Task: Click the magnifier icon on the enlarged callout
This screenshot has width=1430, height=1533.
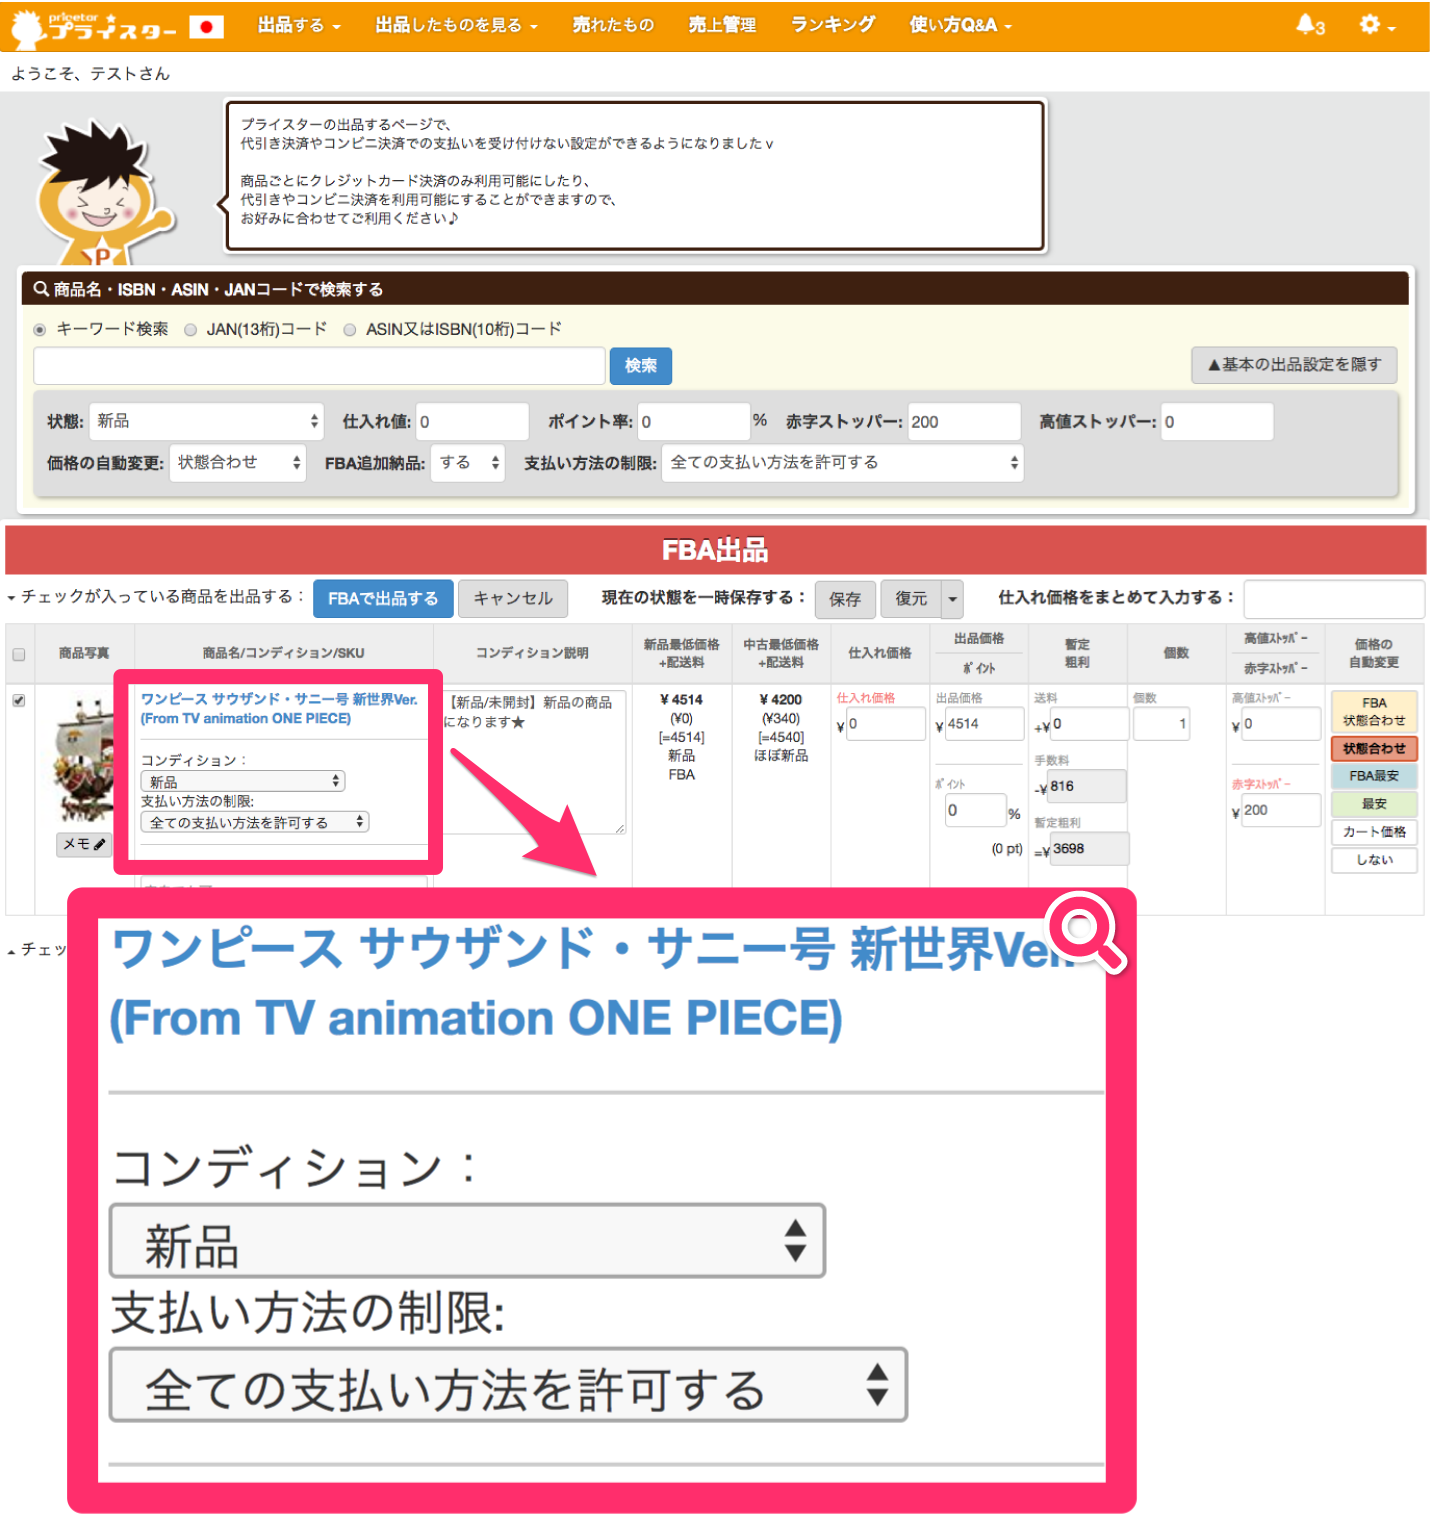Action: 1086,932
